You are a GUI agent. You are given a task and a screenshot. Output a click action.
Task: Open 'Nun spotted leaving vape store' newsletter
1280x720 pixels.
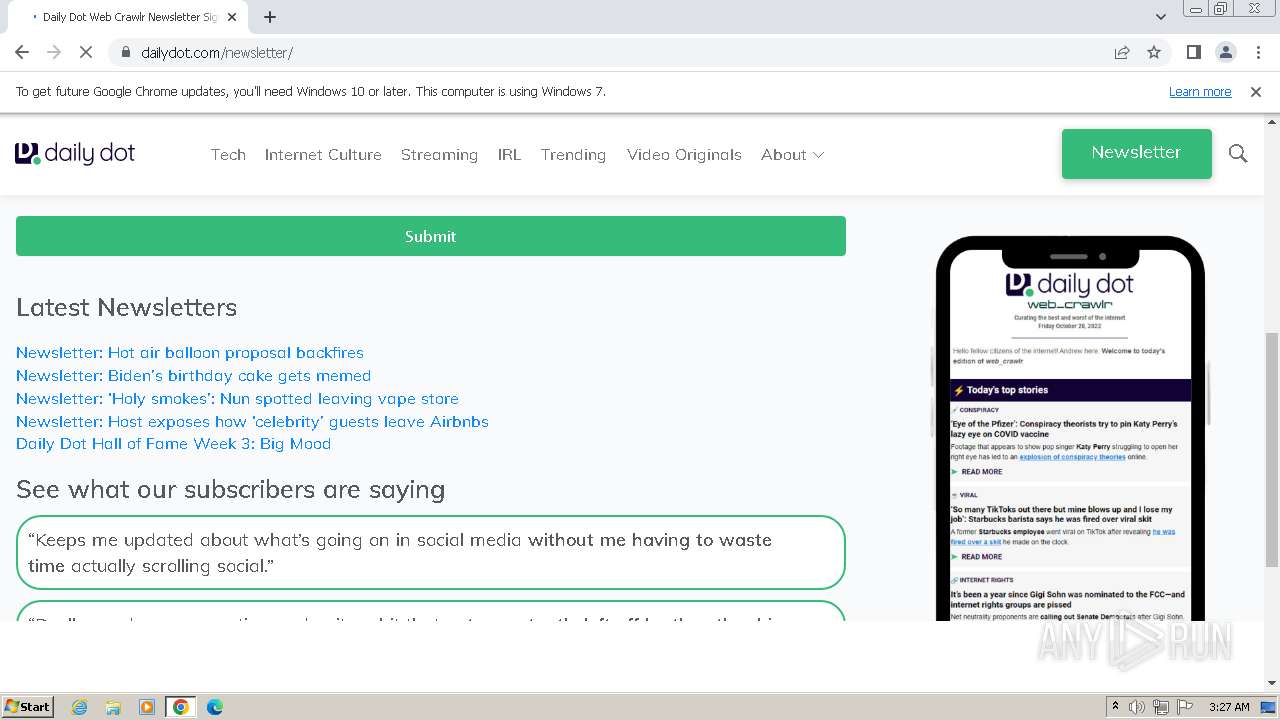click(x=237, y=398)
